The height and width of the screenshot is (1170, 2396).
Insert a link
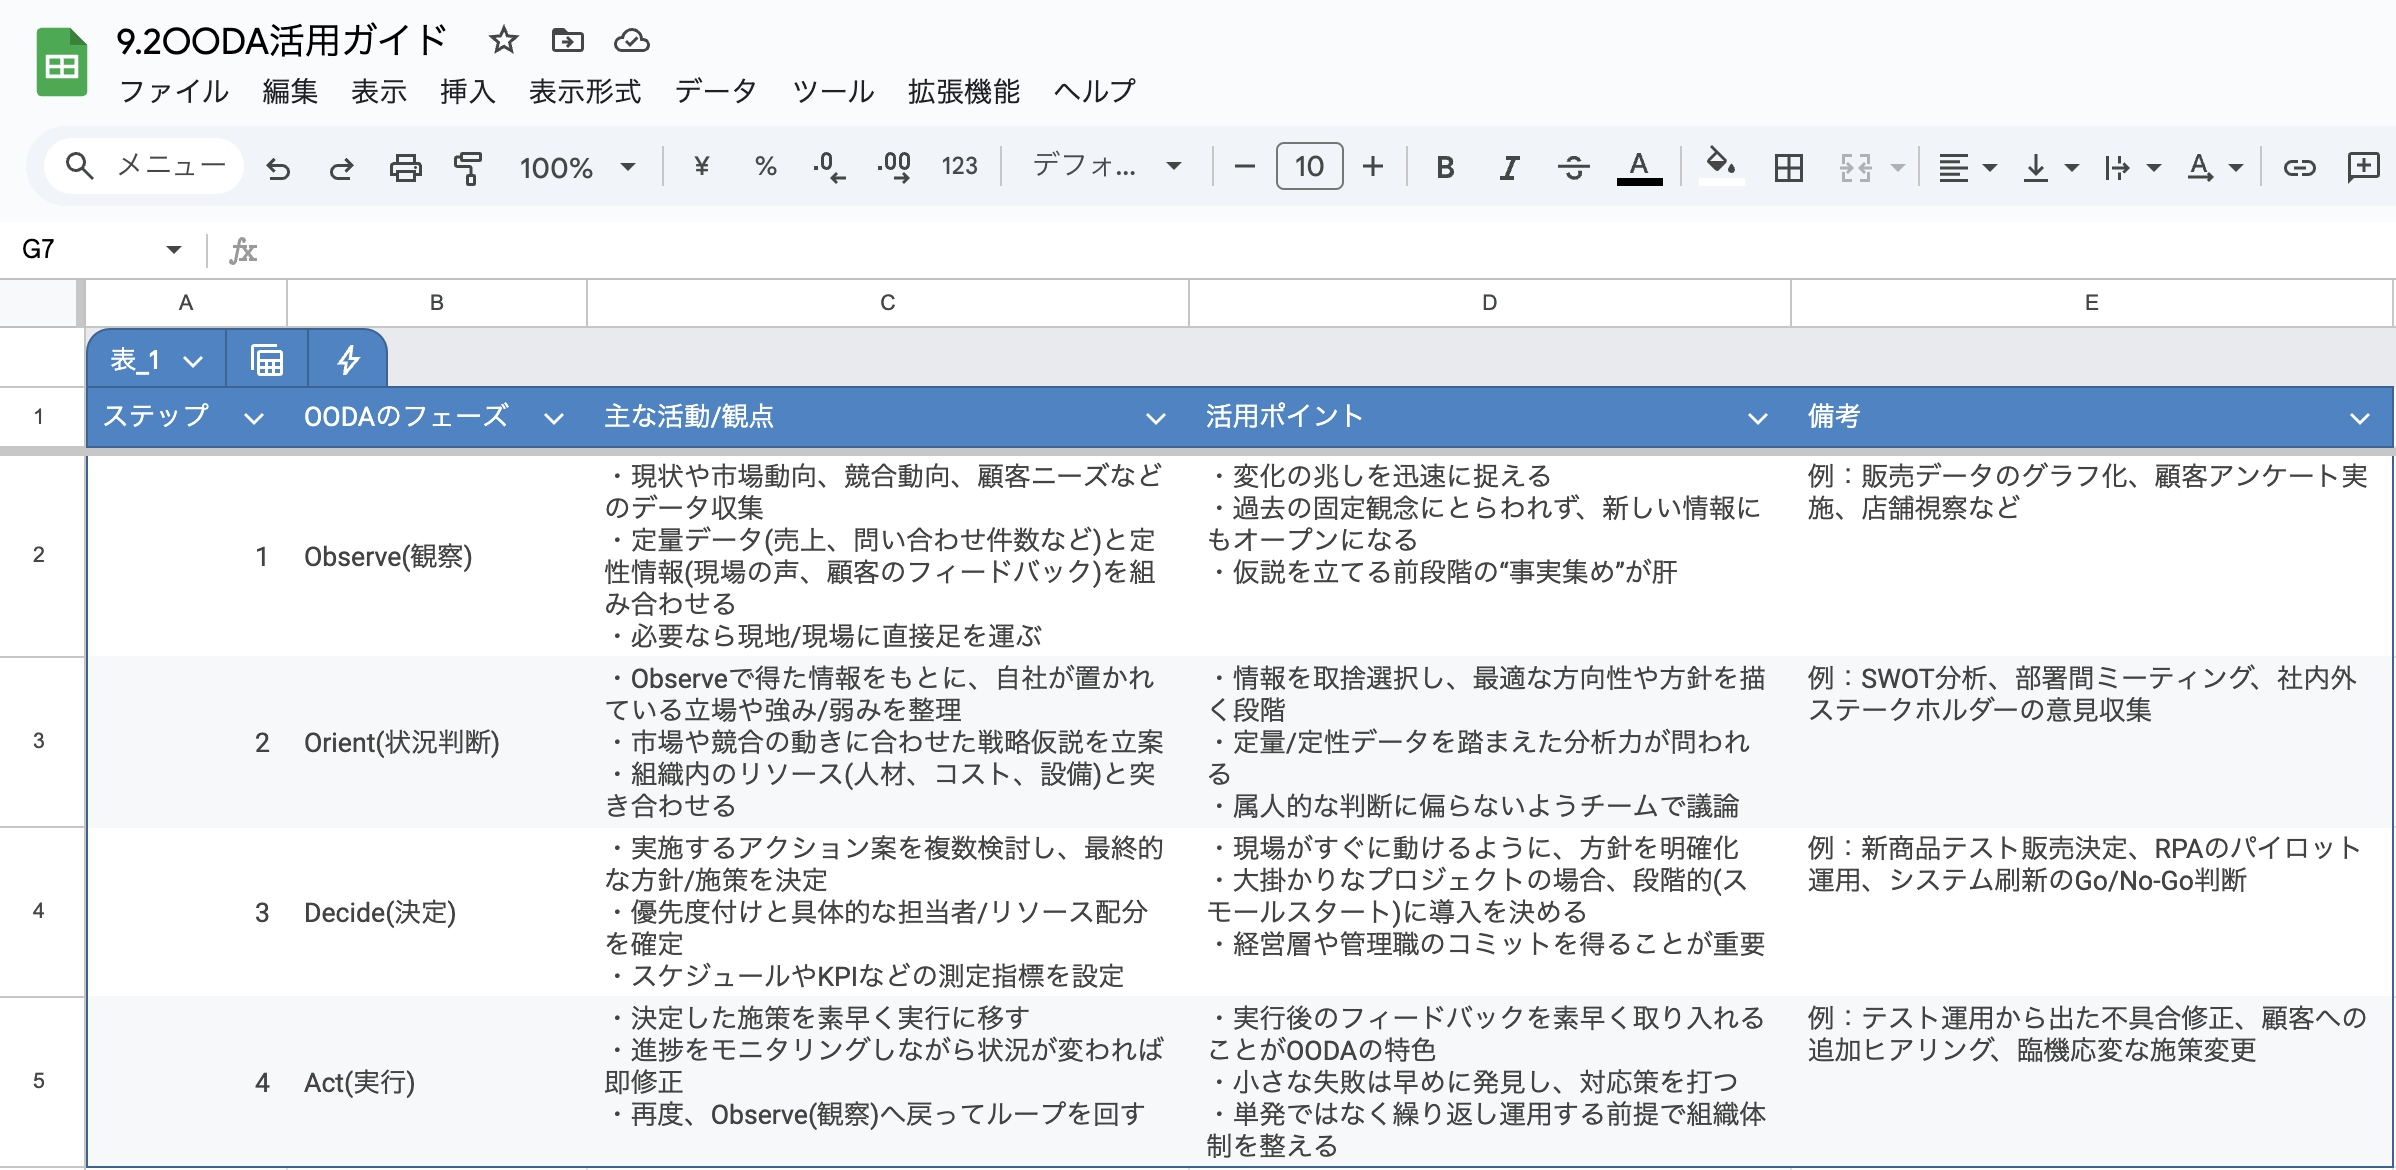(2300, 167)
